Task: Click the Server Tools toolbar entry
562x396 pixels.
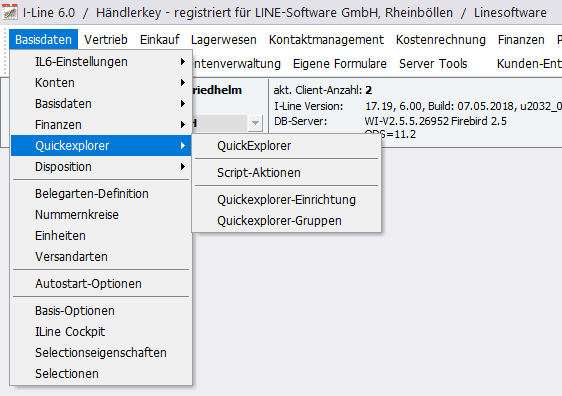Action: (x=433, y=64)
